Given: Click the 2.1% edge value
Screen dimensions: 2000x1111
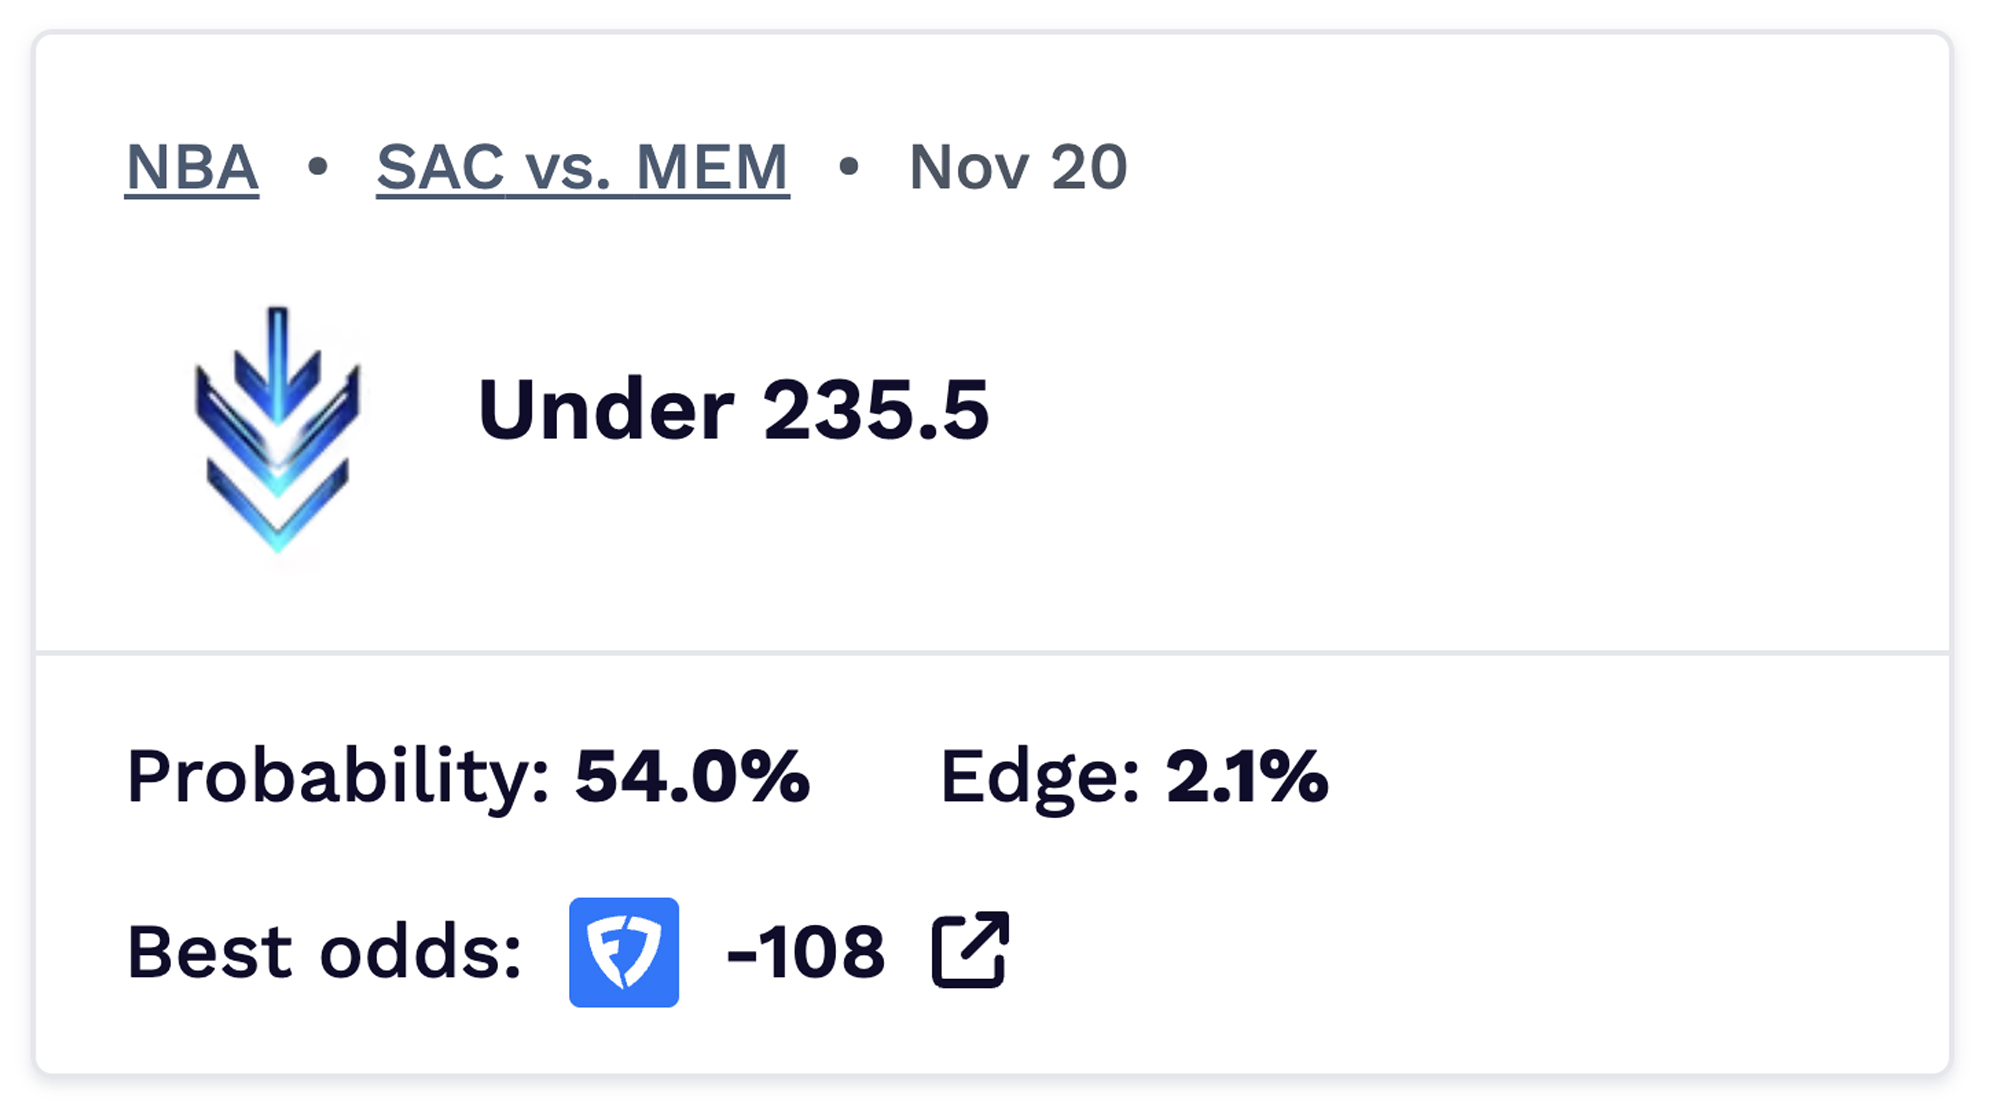Looking at the screenshot, I should coord(1247,776).
